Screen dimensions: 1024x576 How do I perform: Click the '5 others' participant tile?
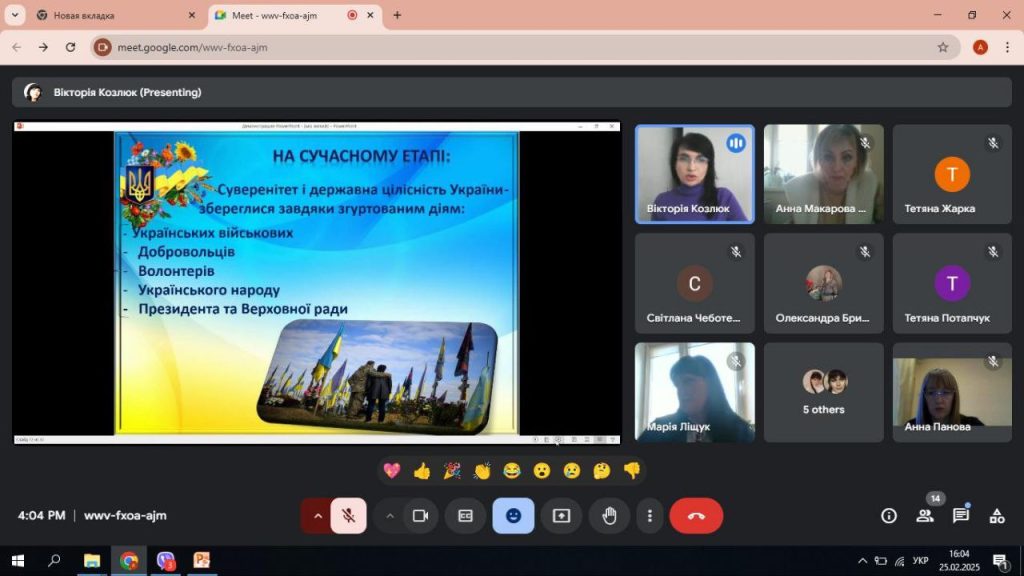click(823, 393)
